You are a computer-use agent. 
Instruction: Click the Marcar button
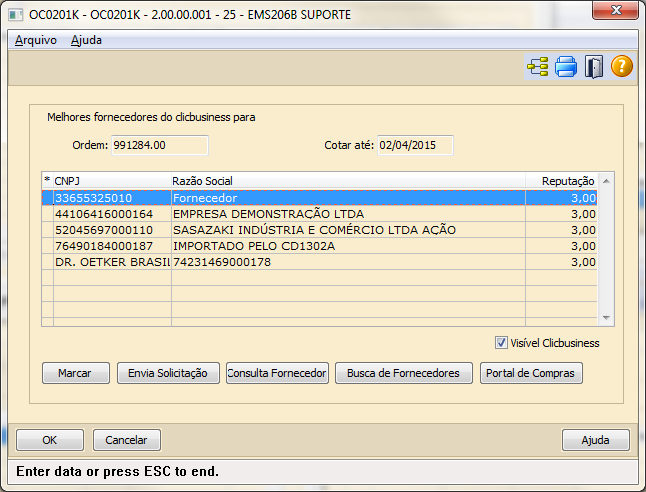76,373
